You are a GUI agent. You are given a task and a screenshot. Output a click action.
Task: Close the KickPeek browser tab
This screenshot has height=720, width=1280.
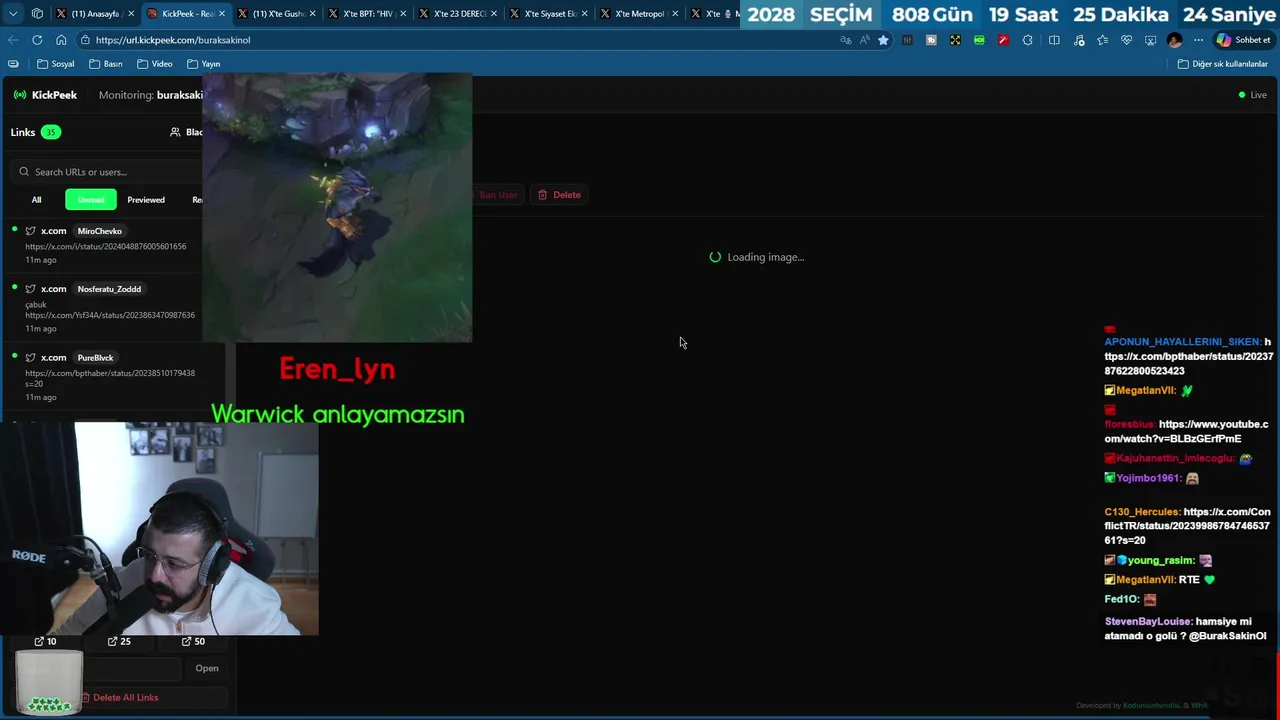tap(221, 14)
